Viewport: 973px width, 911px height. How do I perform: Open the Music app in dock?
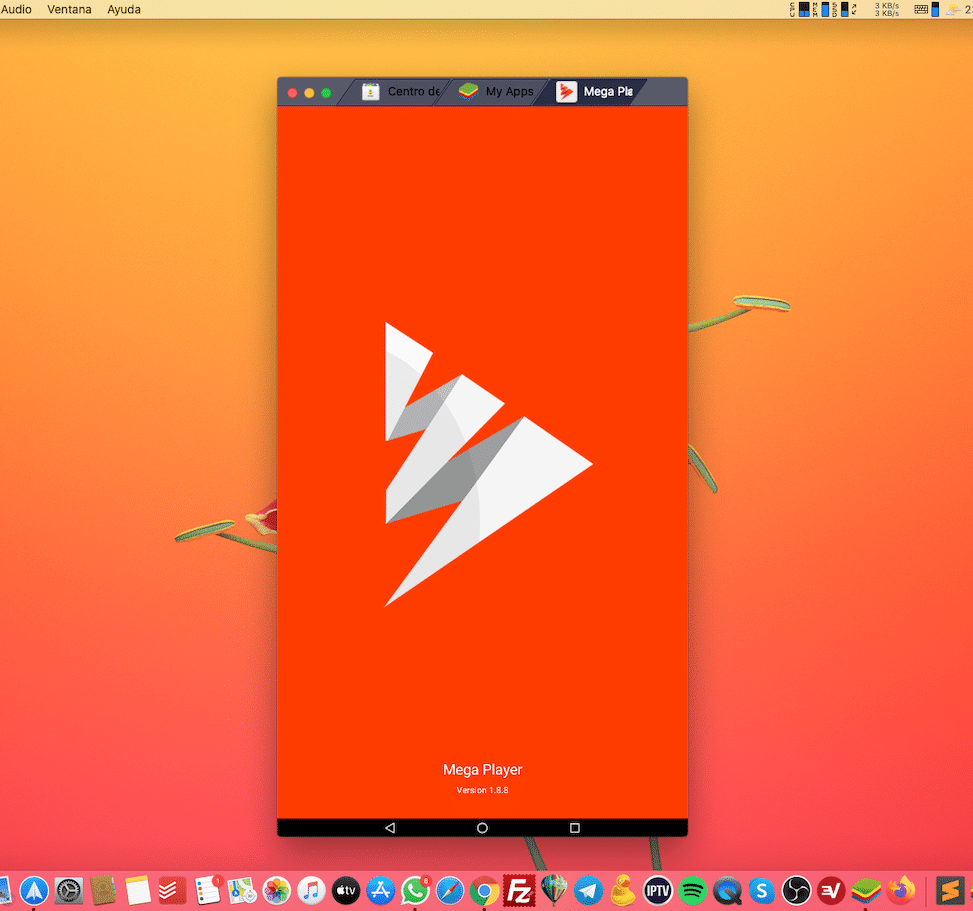coord(312,889)
